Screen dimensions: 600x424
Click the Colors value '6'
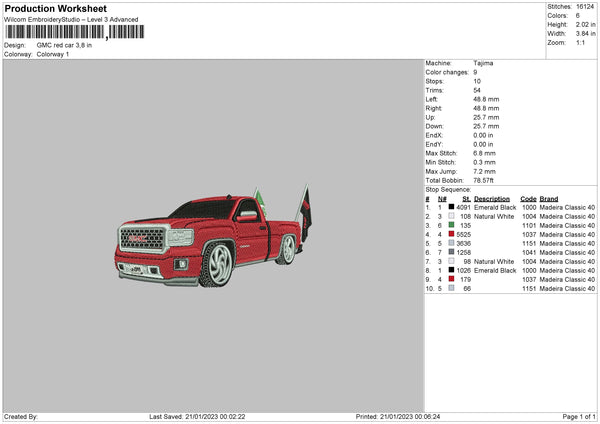578,16
